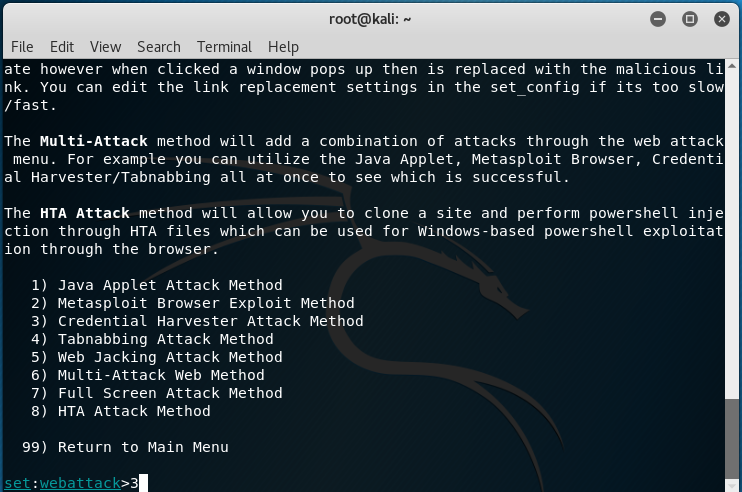Image resolution: width=742 pixels, height=492 pixels.
Task: Maximize the terminal window
Action: (689, 19)
